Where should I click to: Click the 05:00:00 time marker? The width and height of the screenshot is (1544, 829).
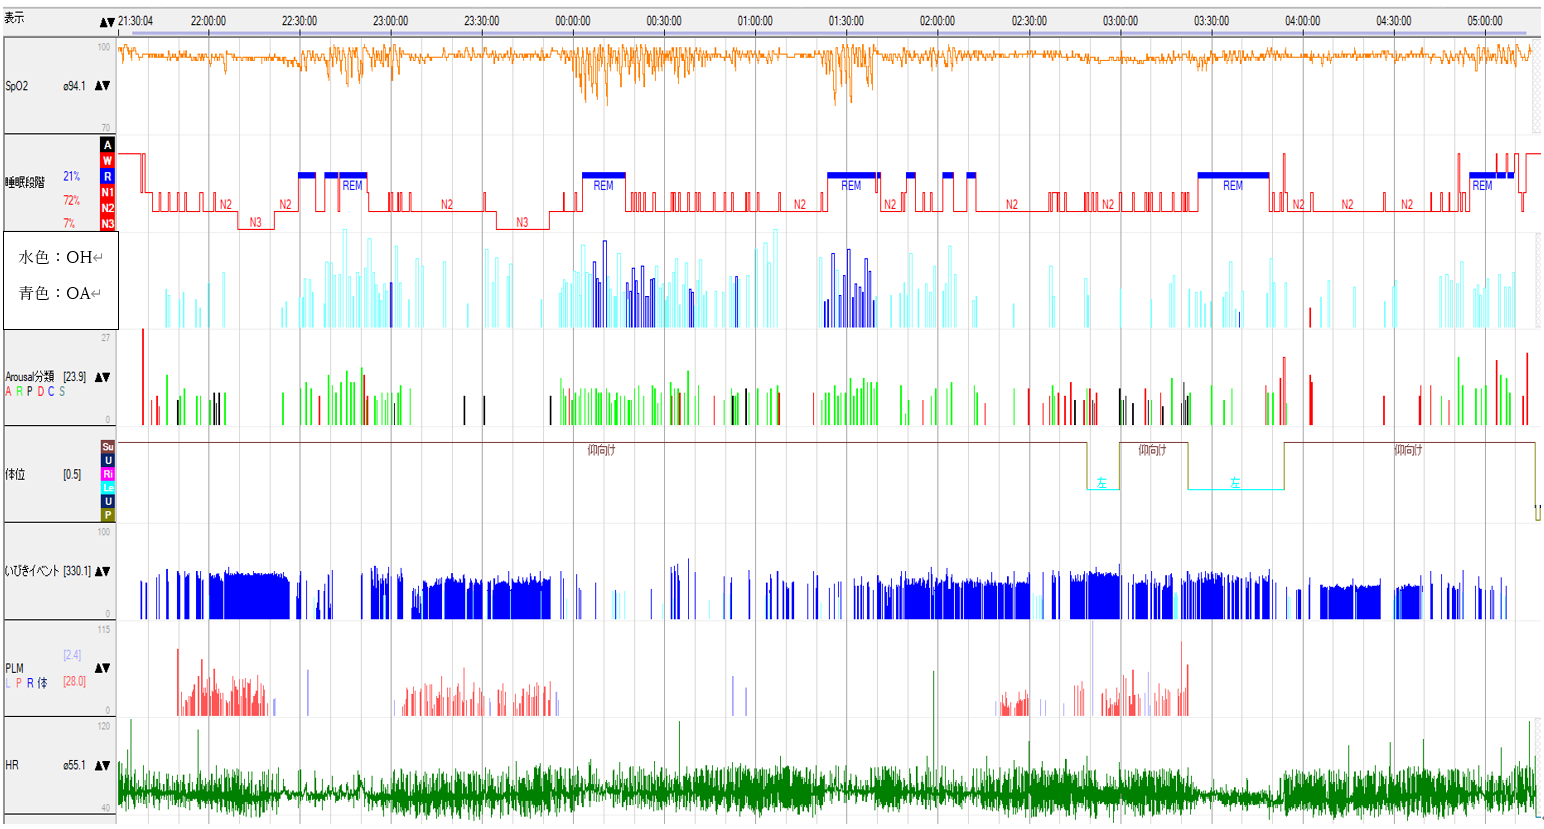tap(1485, 21)
